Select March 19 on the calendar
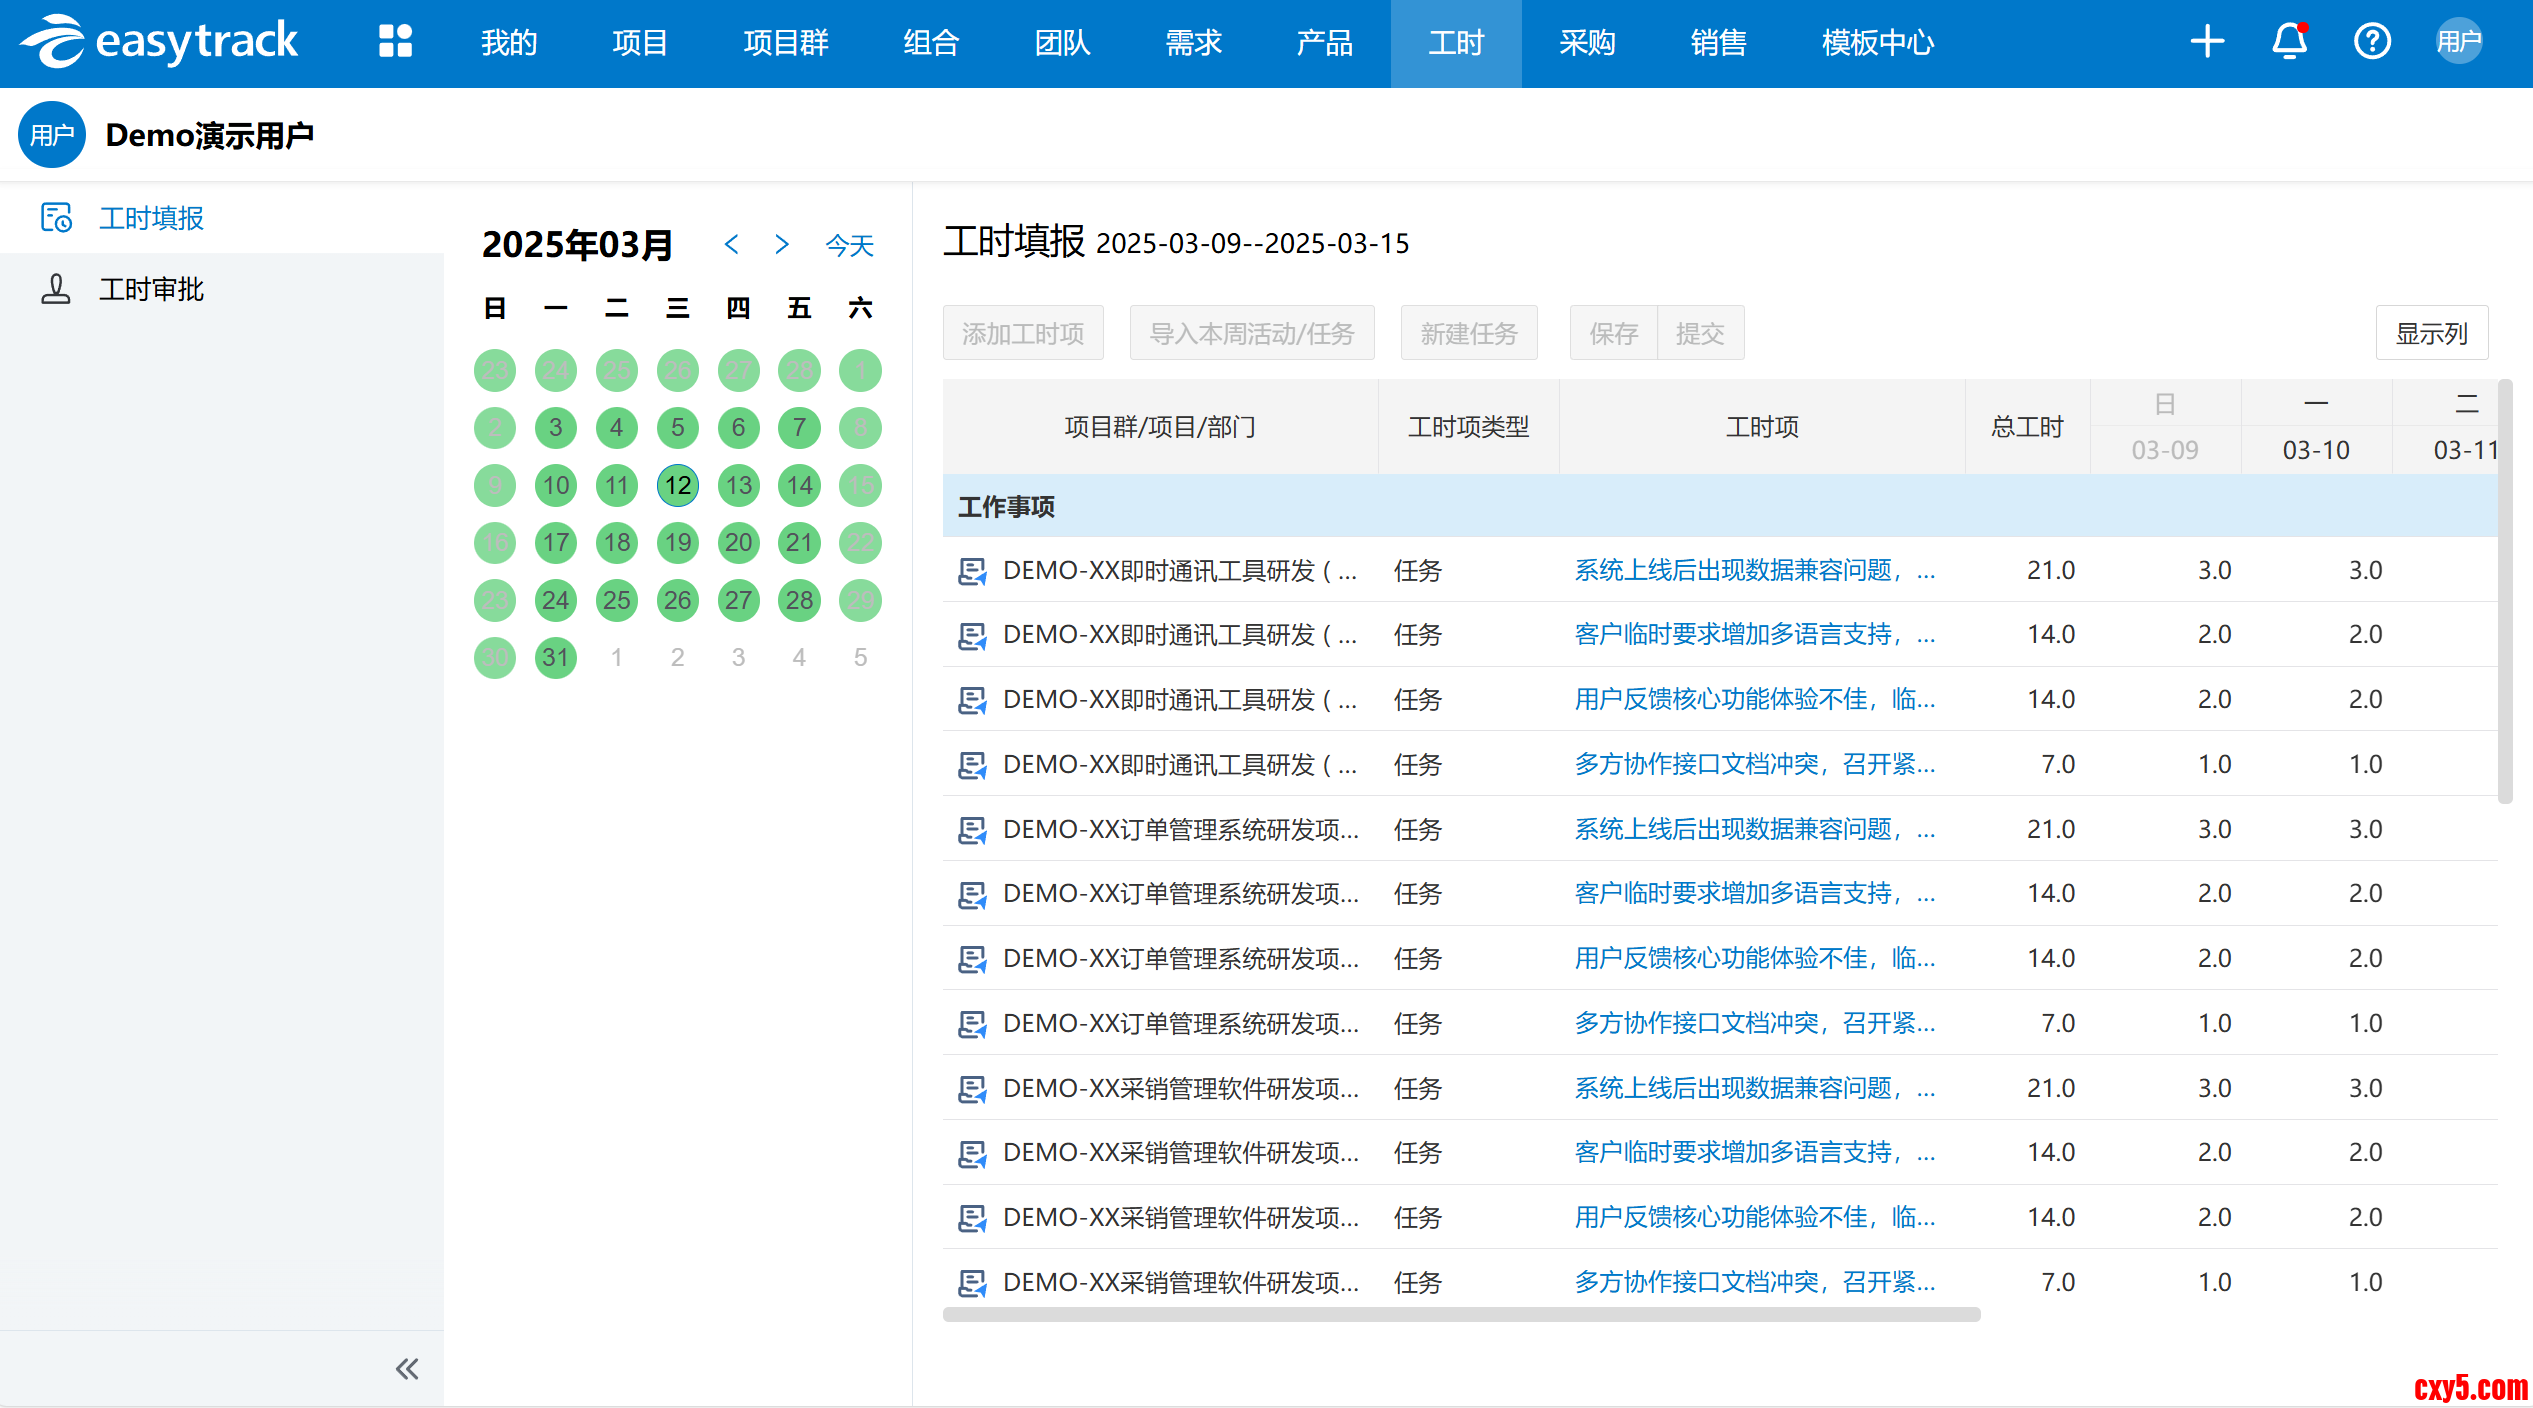 pos(678,543)
